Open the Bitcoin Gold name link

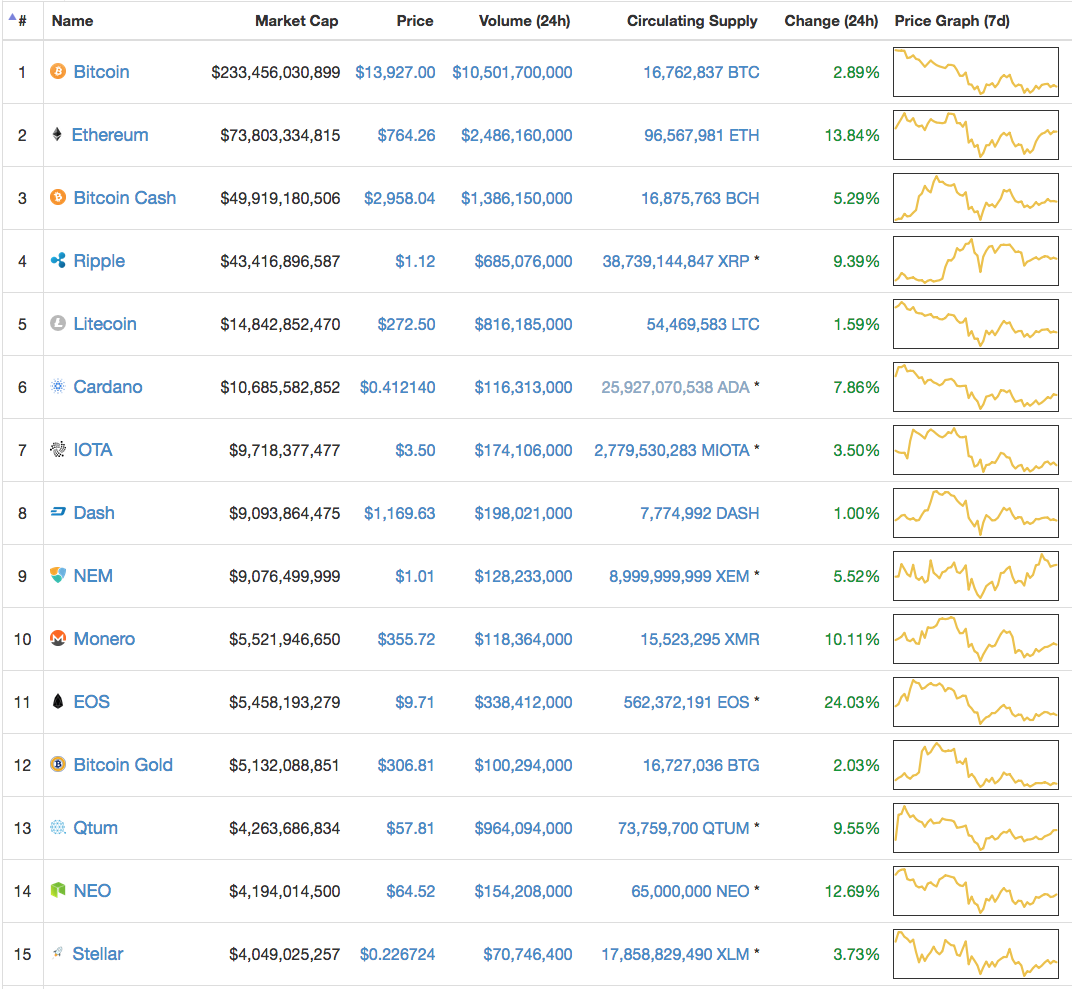point(123,765)
